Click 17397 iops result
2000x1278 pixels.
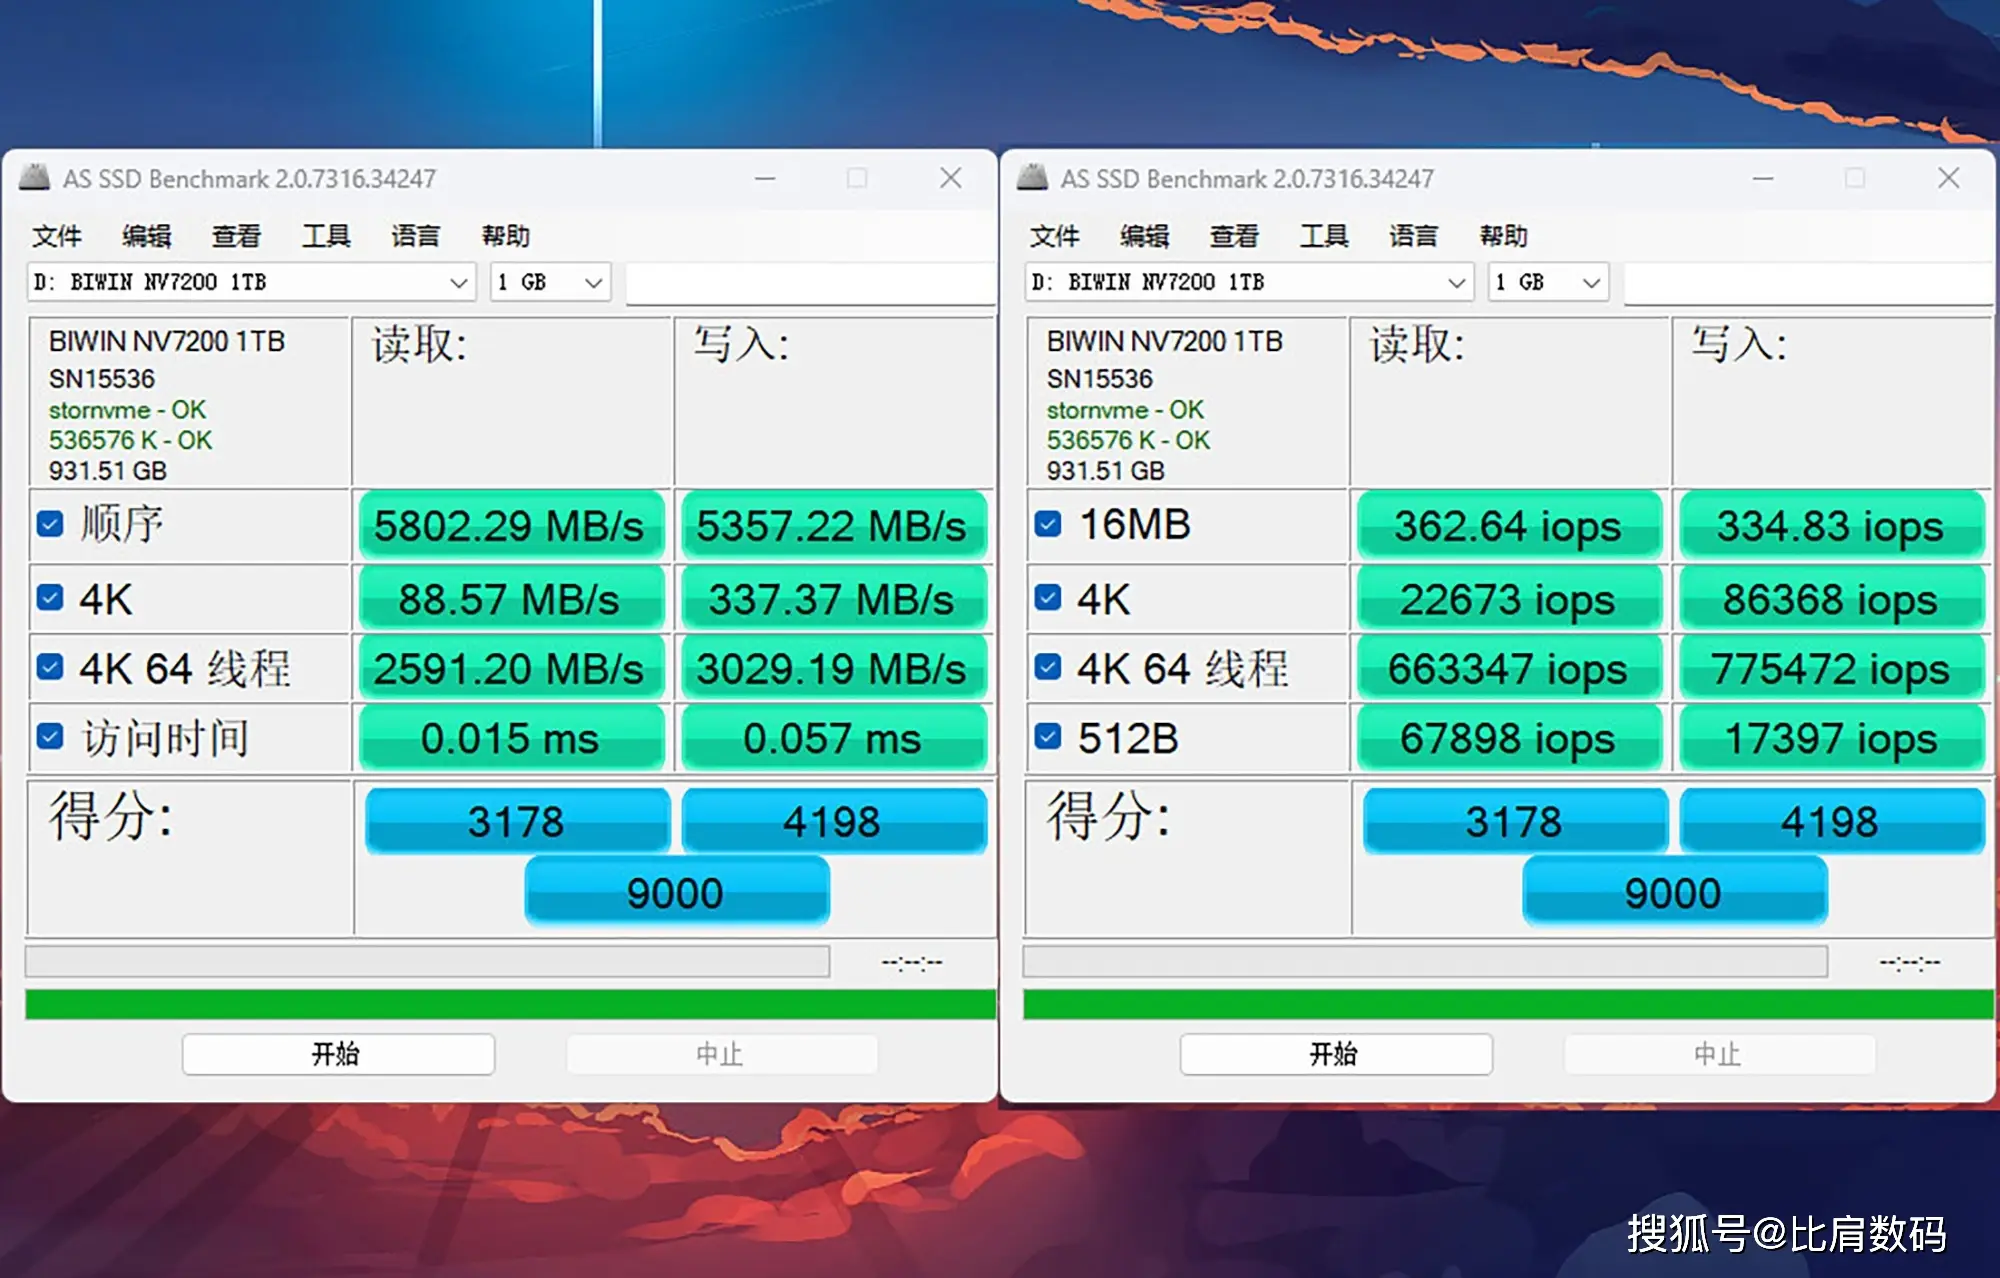click(1831, 738)
